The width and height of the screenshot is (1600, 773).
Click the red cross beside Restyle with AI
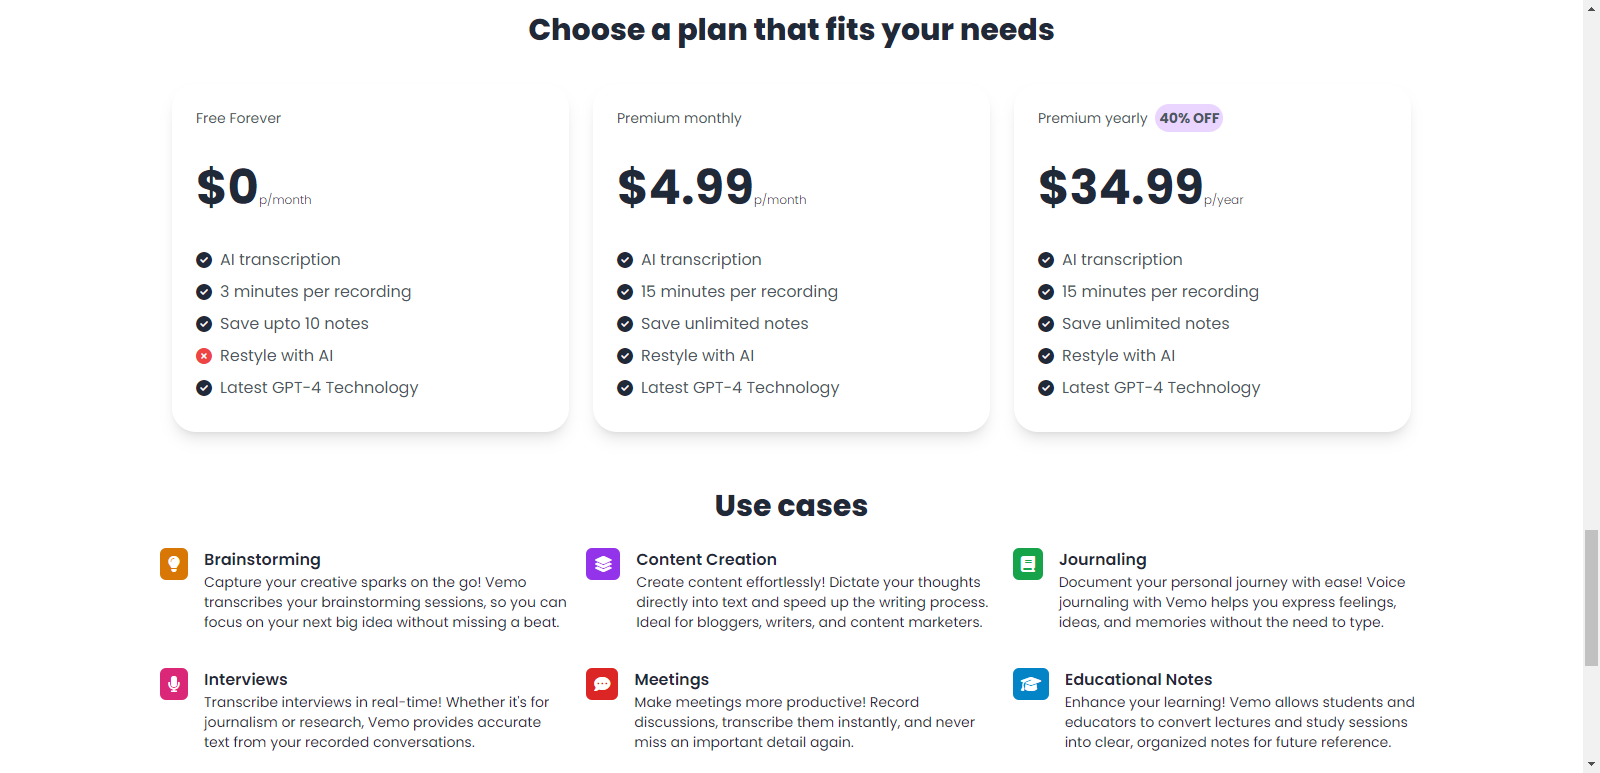pyautogui.click(x=204, y=356)
